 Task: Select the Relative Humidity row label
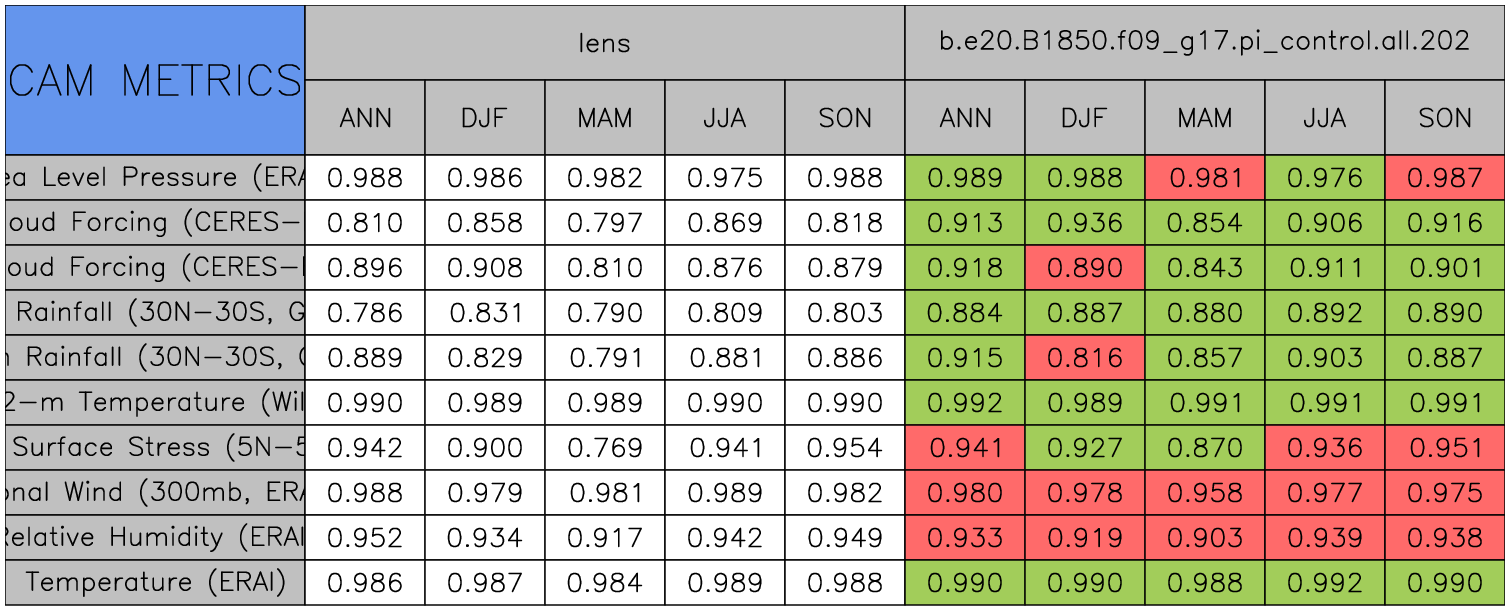click(x=155, y=538)
